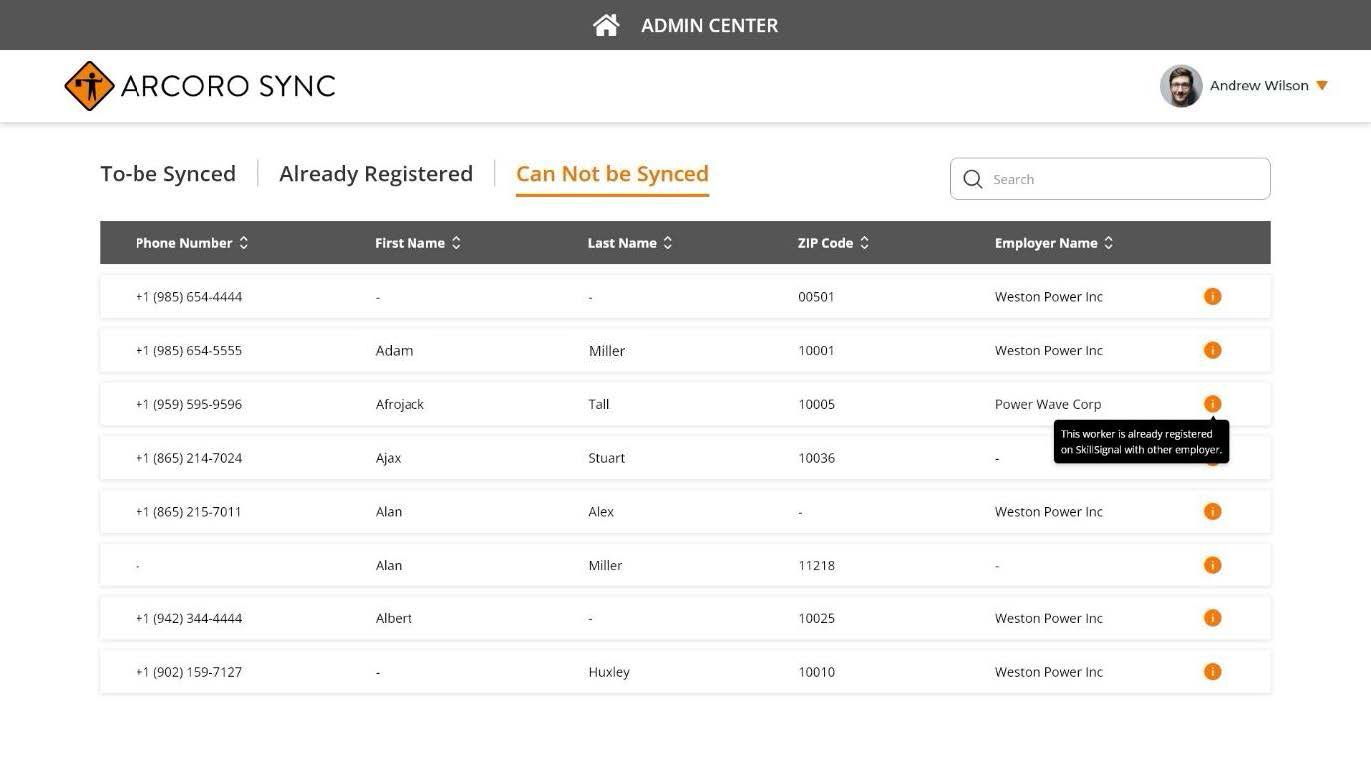Select phone number +1 (985) 654-5555
1371x772 pixels.
(189, 351)
